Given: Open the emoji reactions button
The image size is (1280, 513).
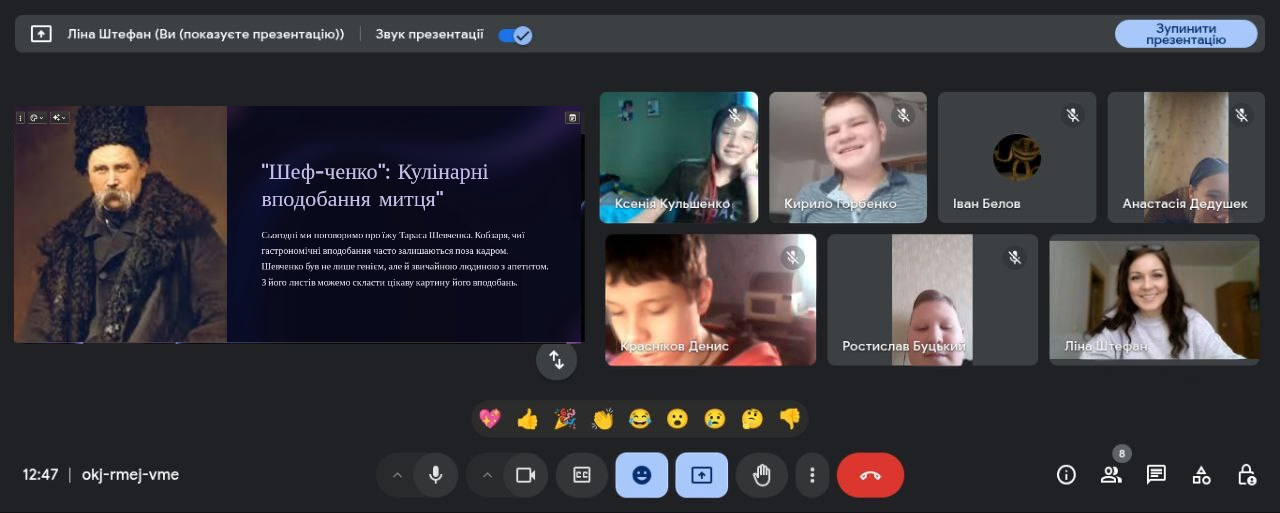Looking at the screenshot, I should (642, 475).
